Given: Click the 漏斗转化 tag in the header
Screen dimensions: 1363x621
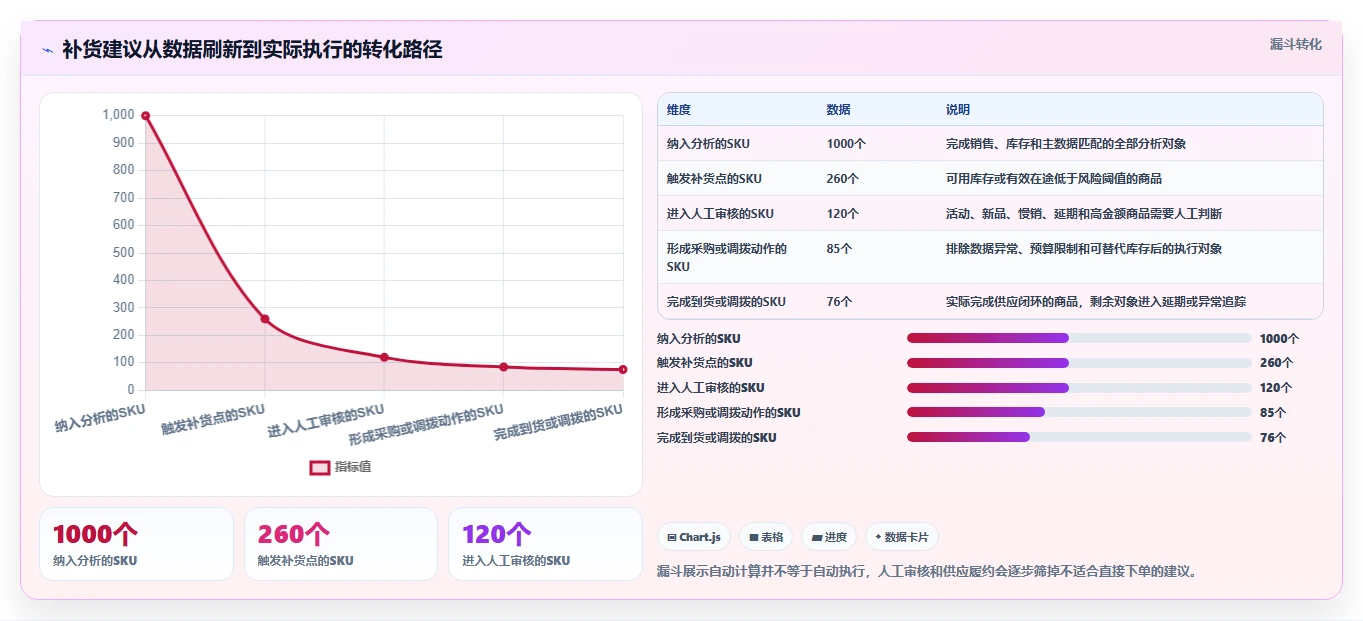Looking at the screenshot, I should 1296,44.
